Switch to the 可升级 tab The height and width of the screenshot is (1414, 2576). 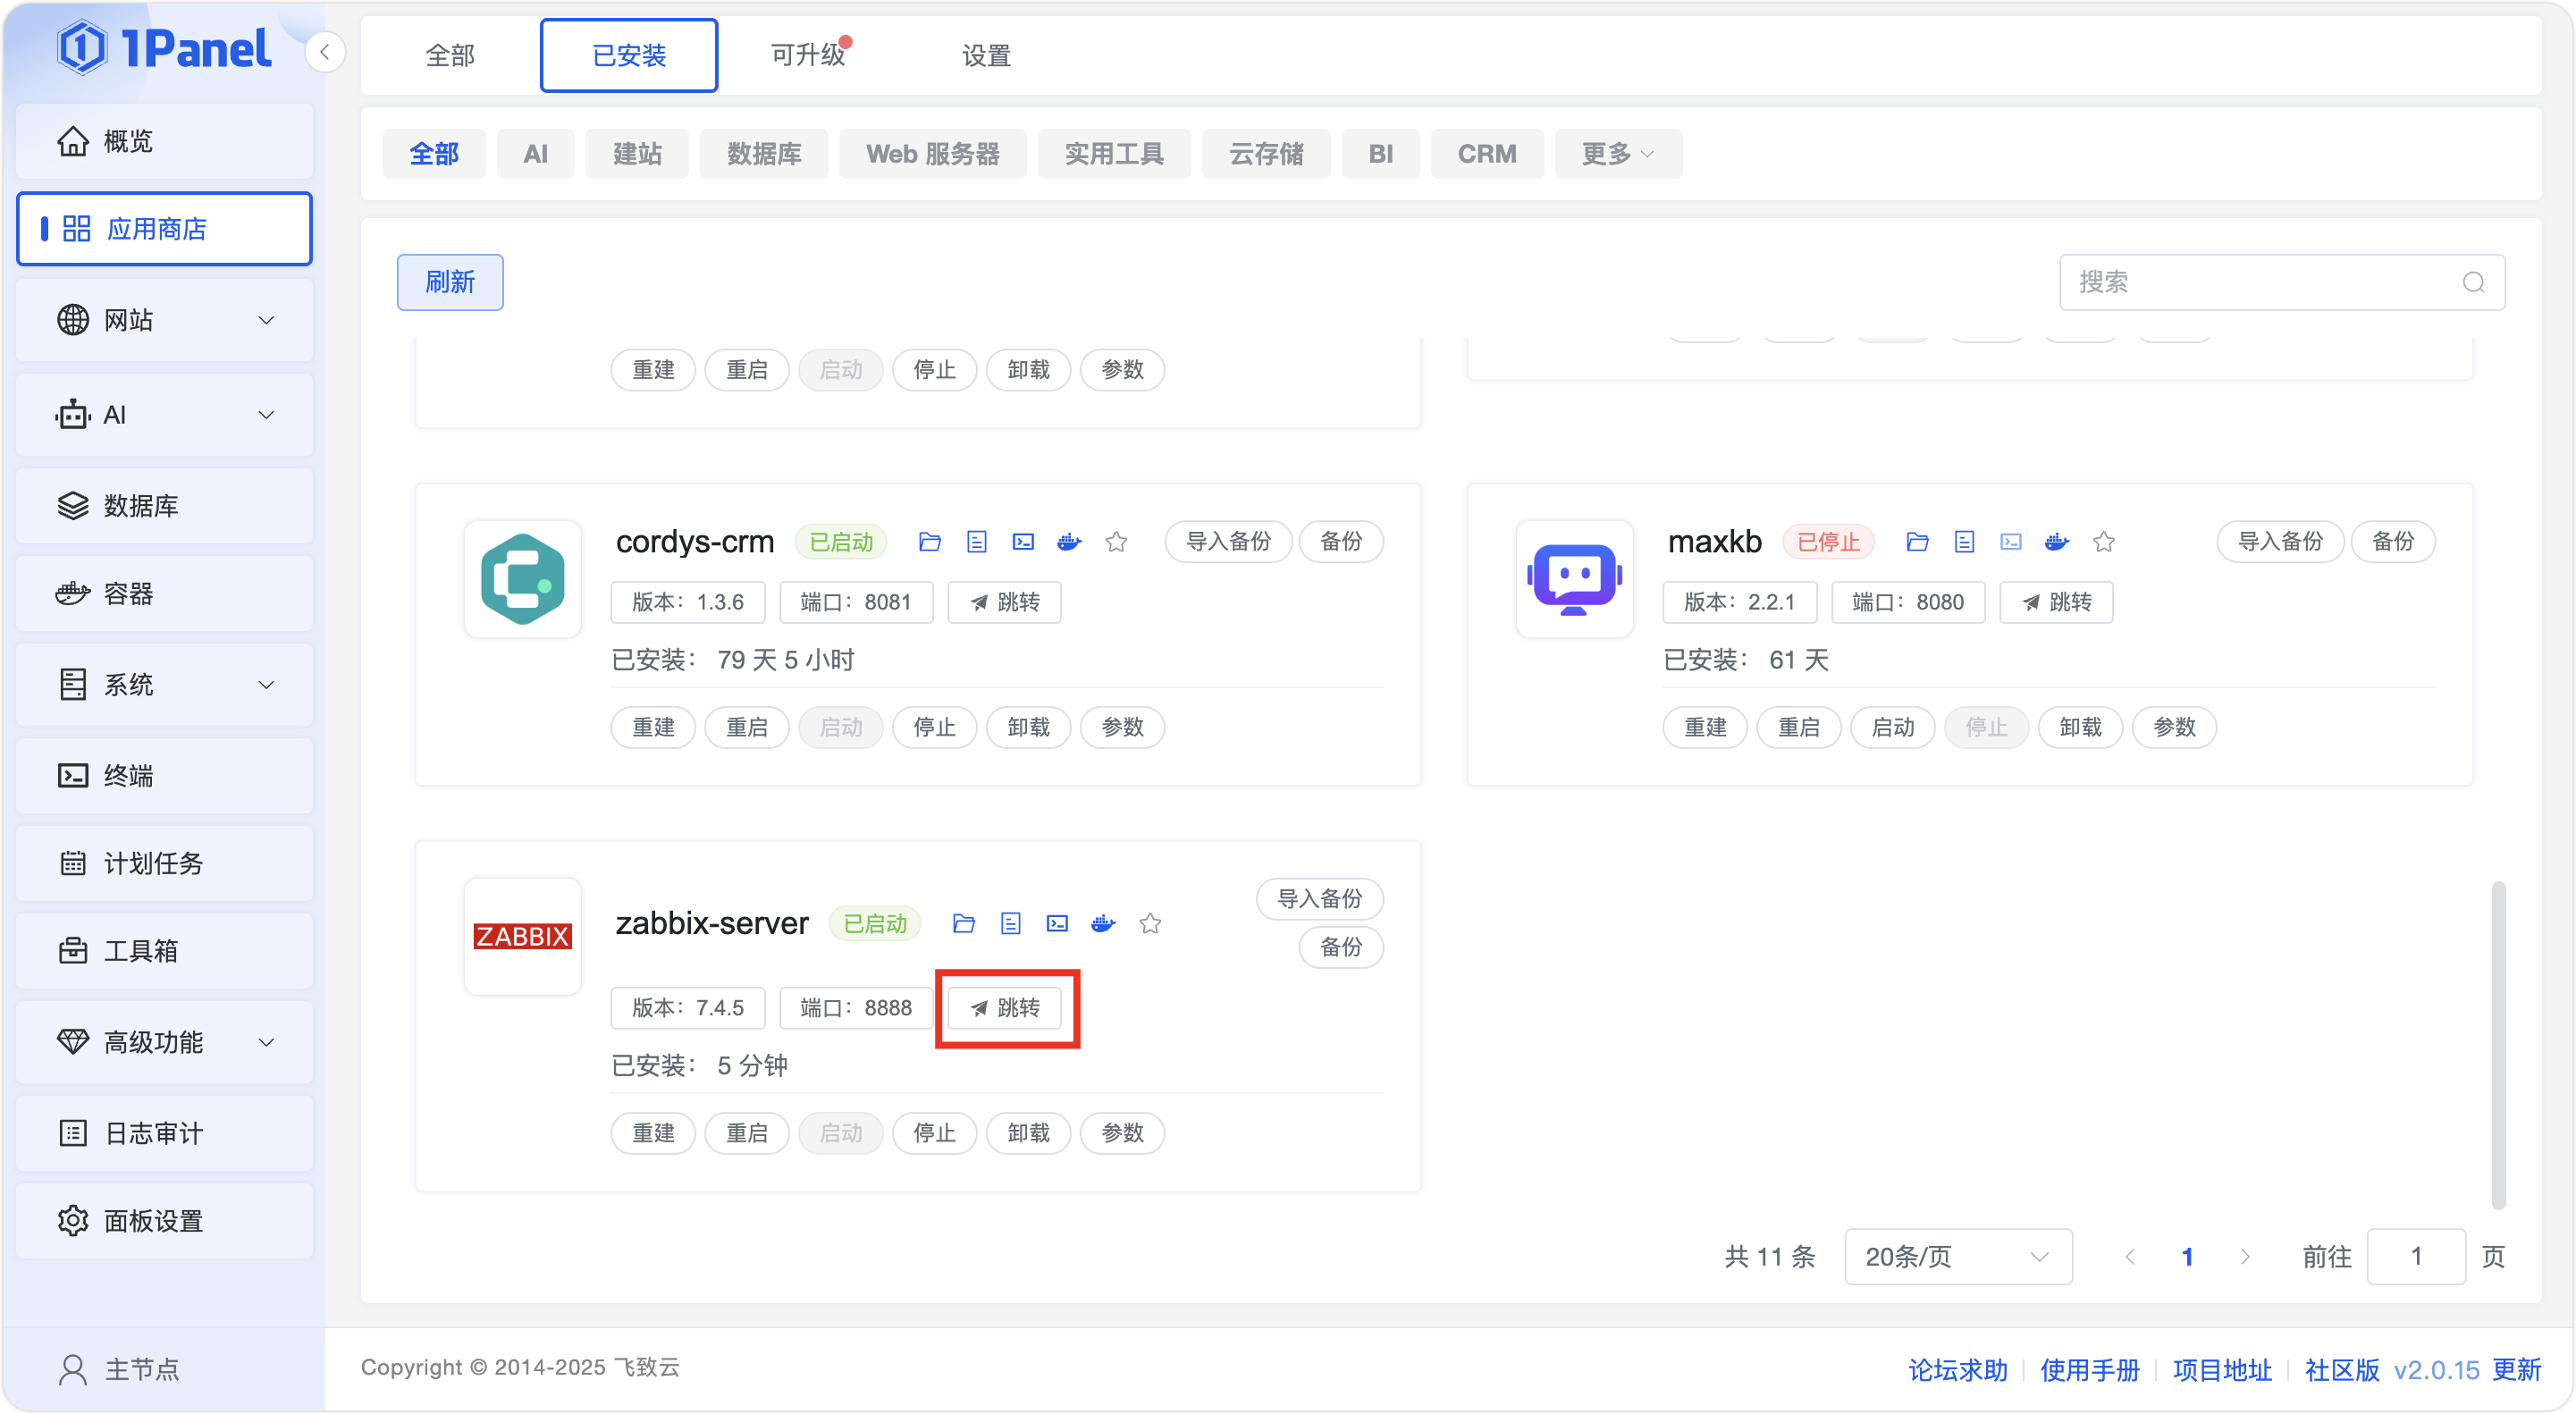pyautogui.click(x=808, y=55)
